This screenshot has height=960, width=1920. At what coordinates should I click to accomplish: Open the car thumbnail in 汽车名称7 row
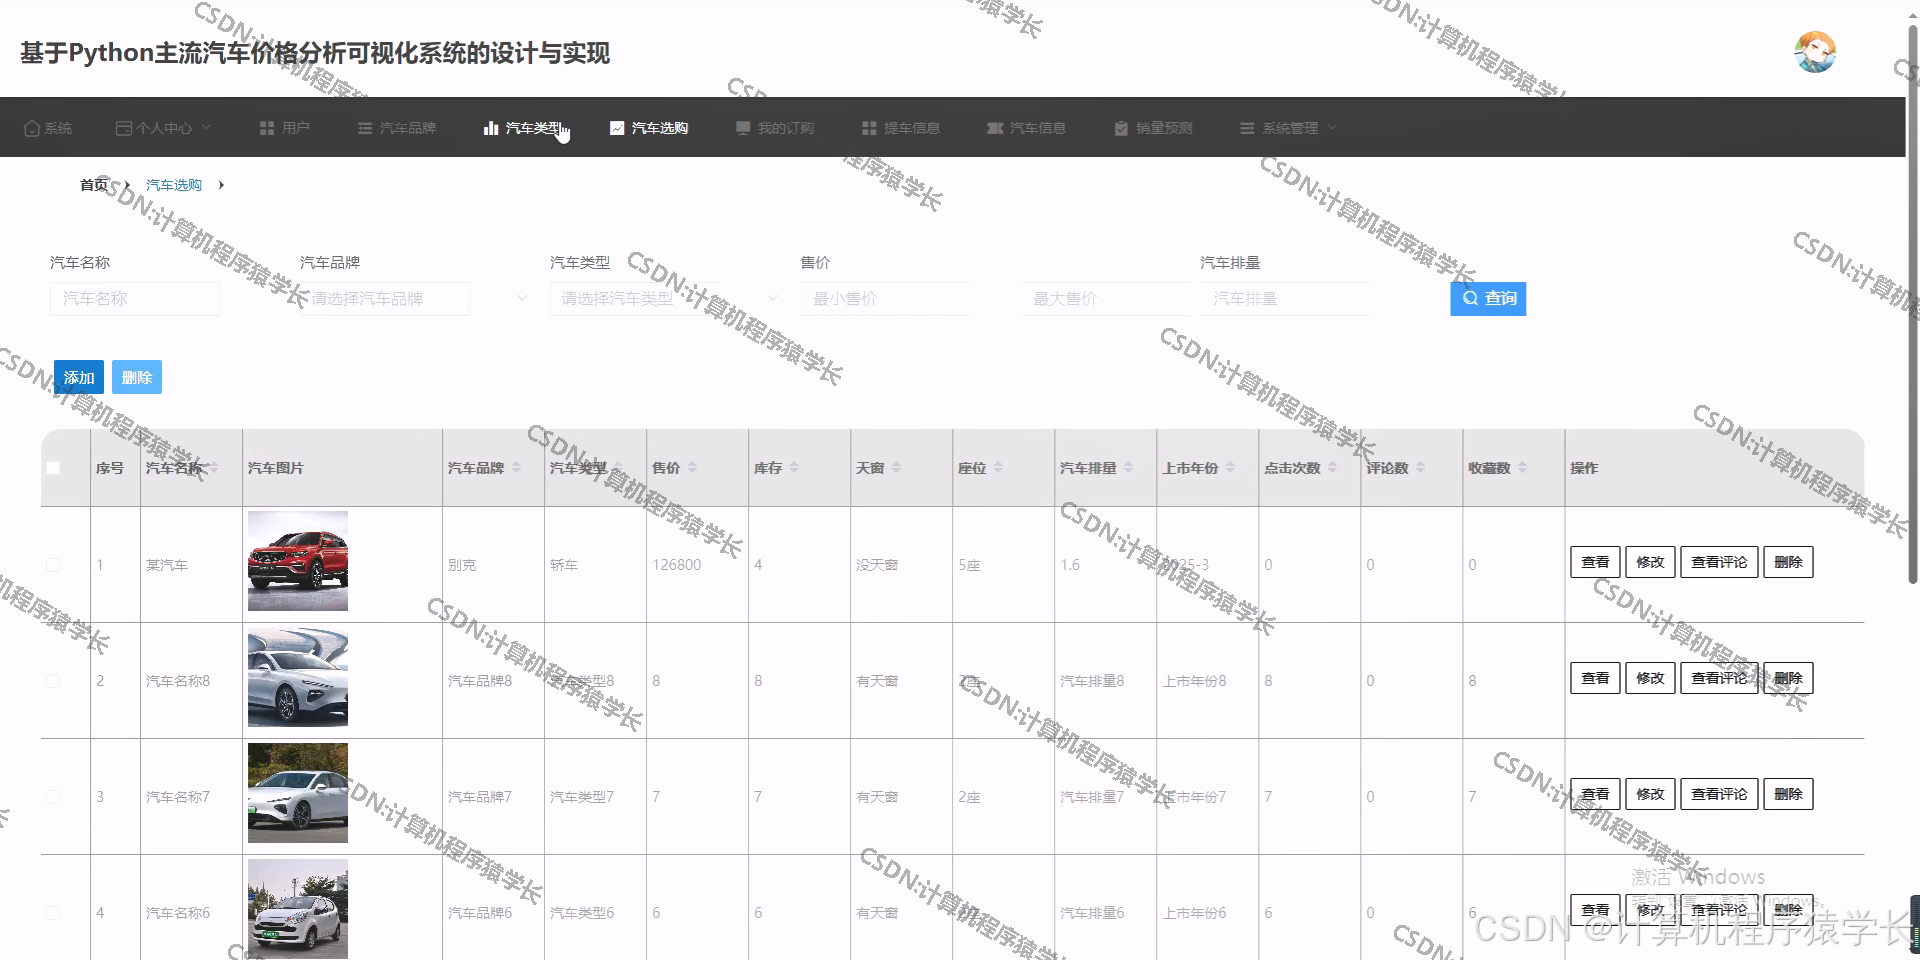pyautogui.click(x=298, y=793)
